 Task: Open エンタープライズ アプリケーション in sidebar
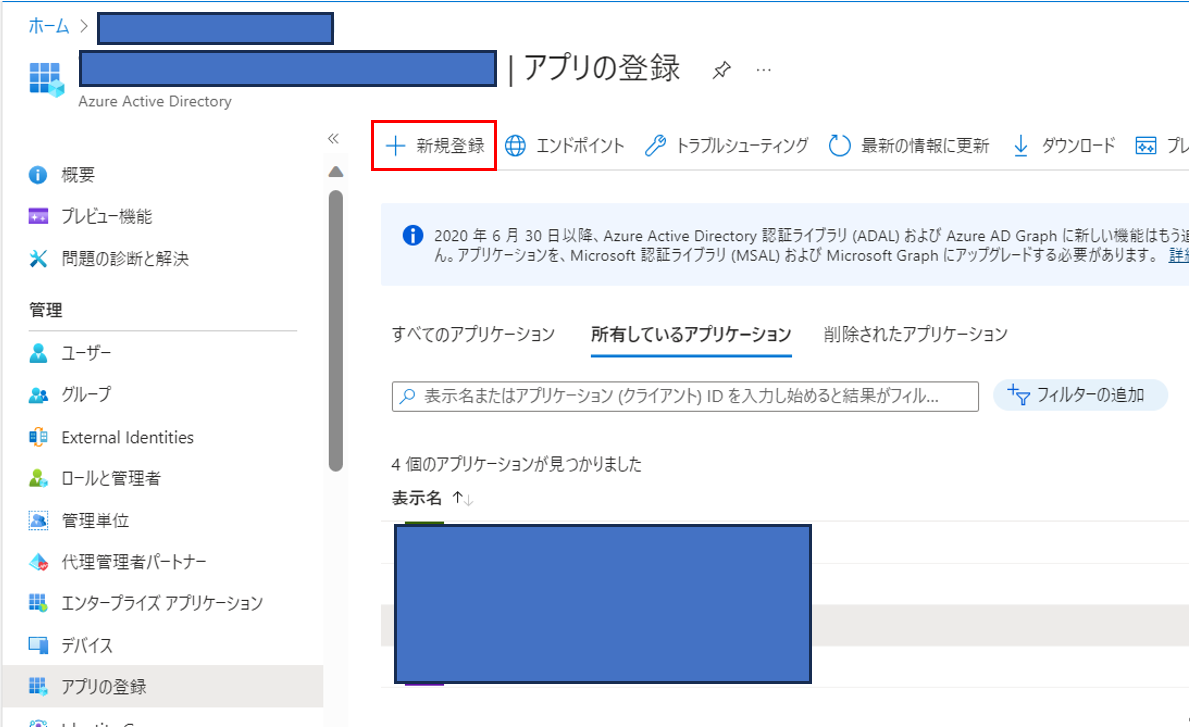tap(162, 603)
